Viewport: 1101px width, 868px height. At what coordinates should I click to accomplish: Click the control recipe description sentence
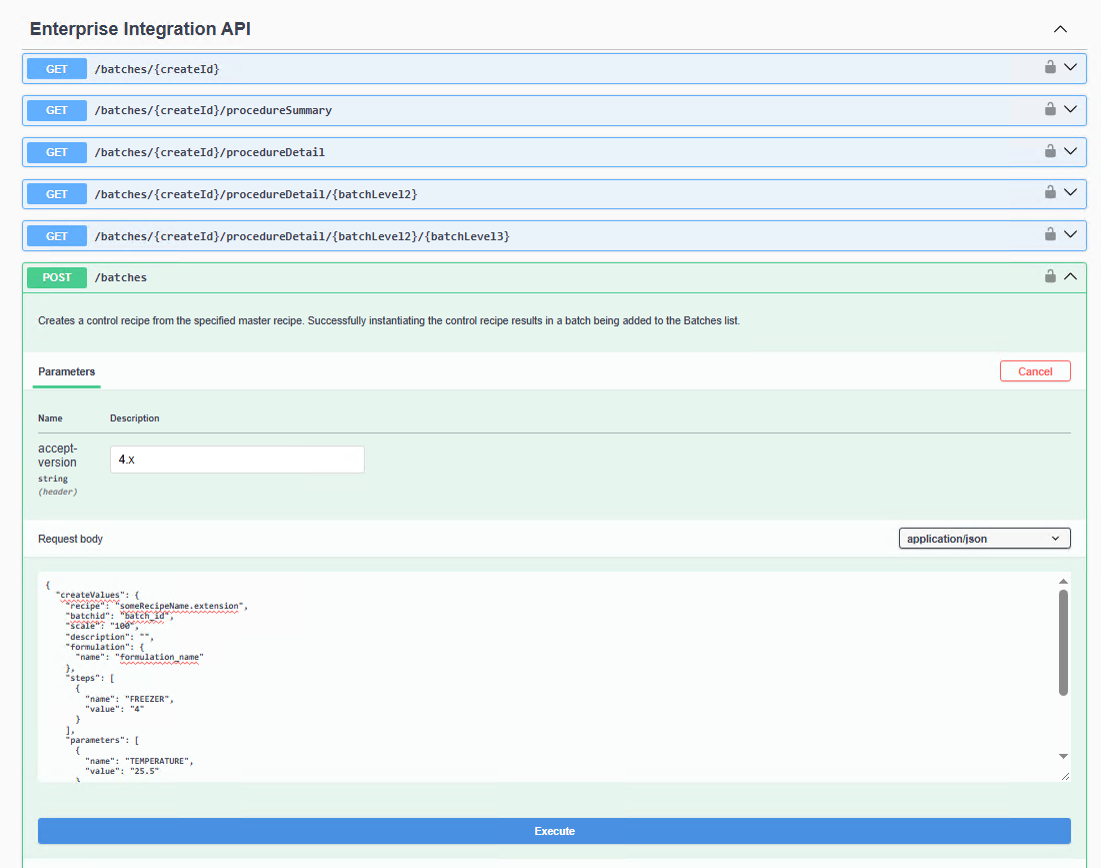[x=388, y=320]
